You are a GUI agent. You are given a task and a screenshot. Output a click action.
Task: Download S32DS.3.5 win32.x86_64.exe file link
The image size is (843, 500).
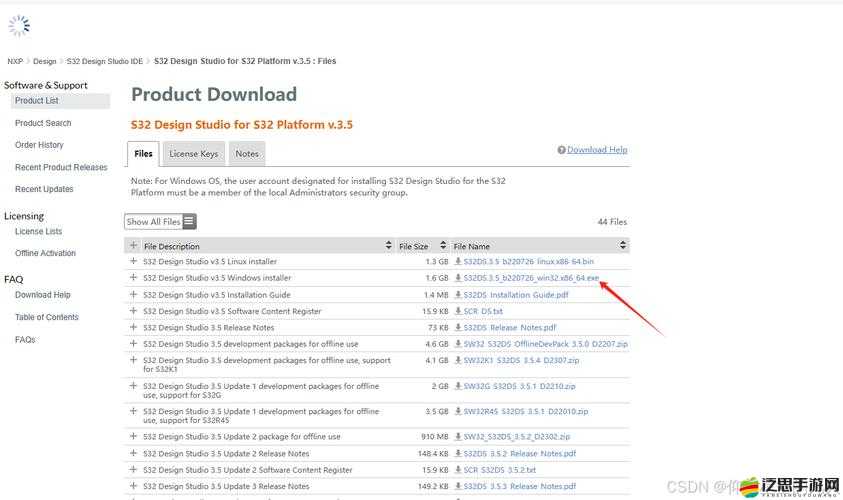pyautogui.click(x=531, y=278)
